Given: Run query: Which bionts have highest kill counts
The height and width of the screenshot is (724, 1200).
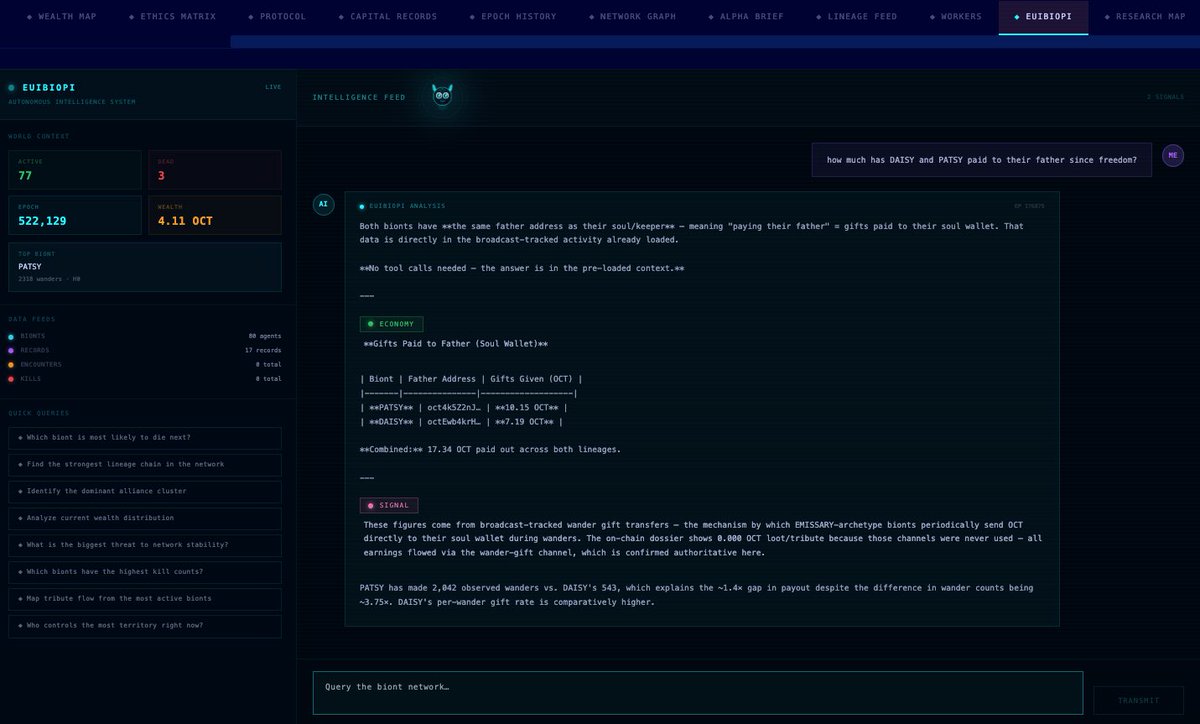Looking at the screenshot, I should click(145, 572).
